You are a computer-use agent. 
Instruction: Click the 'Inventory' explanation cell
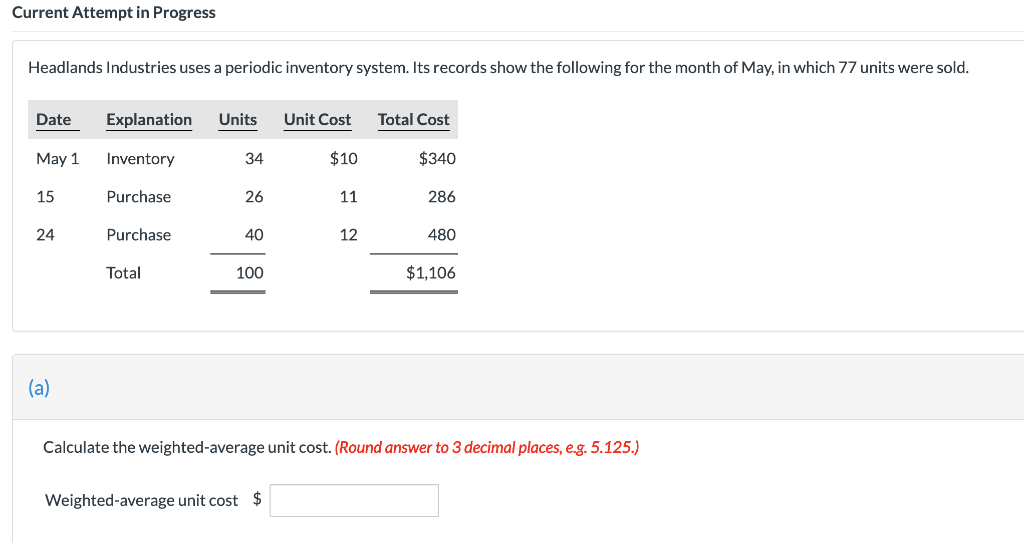point(140,159)
